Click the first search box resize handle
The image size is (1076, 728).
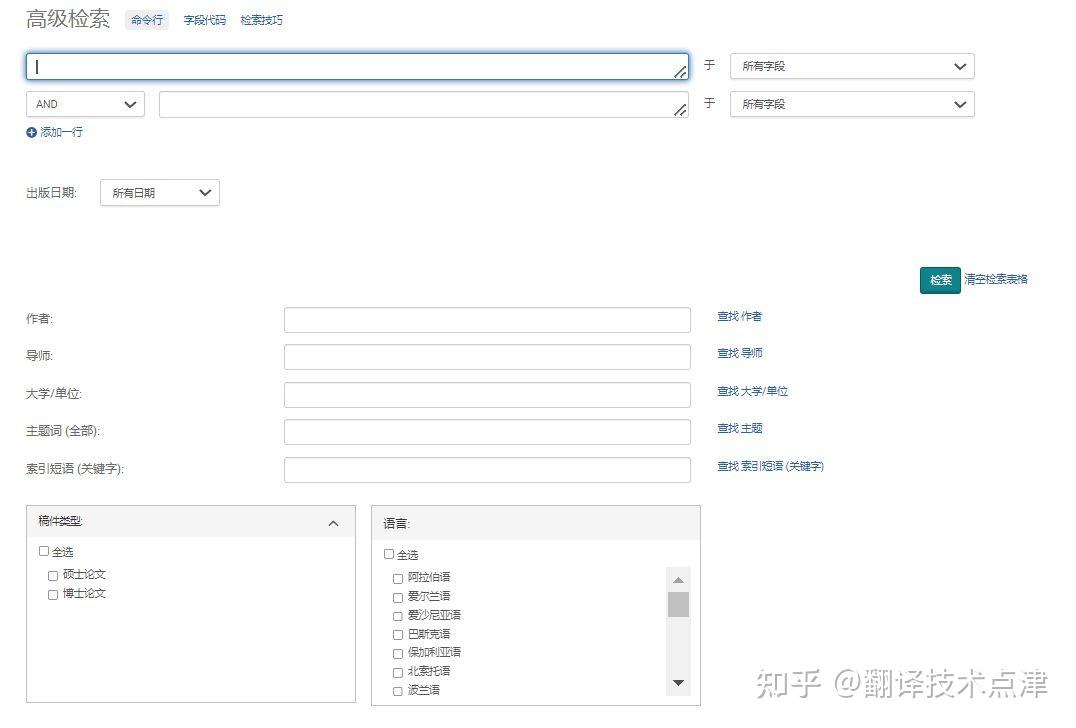pyautogui.click(x=680, y=71)
